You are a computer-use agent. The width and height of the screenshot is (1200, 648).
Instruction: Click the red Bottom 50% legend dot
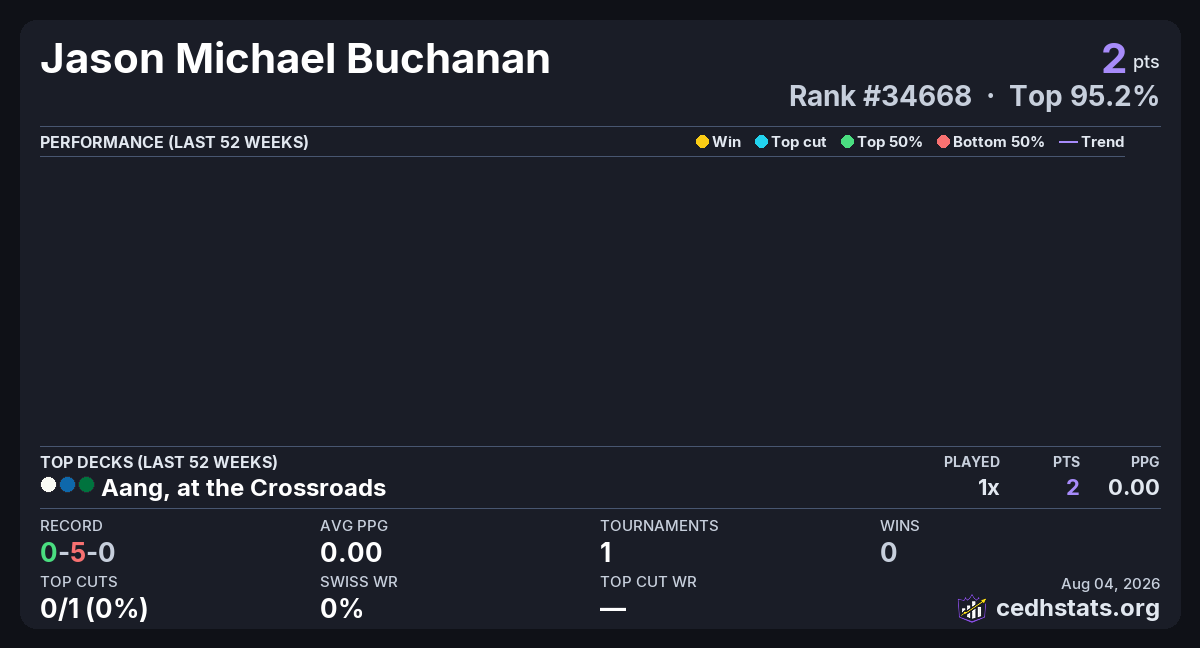tap(943, 142)
